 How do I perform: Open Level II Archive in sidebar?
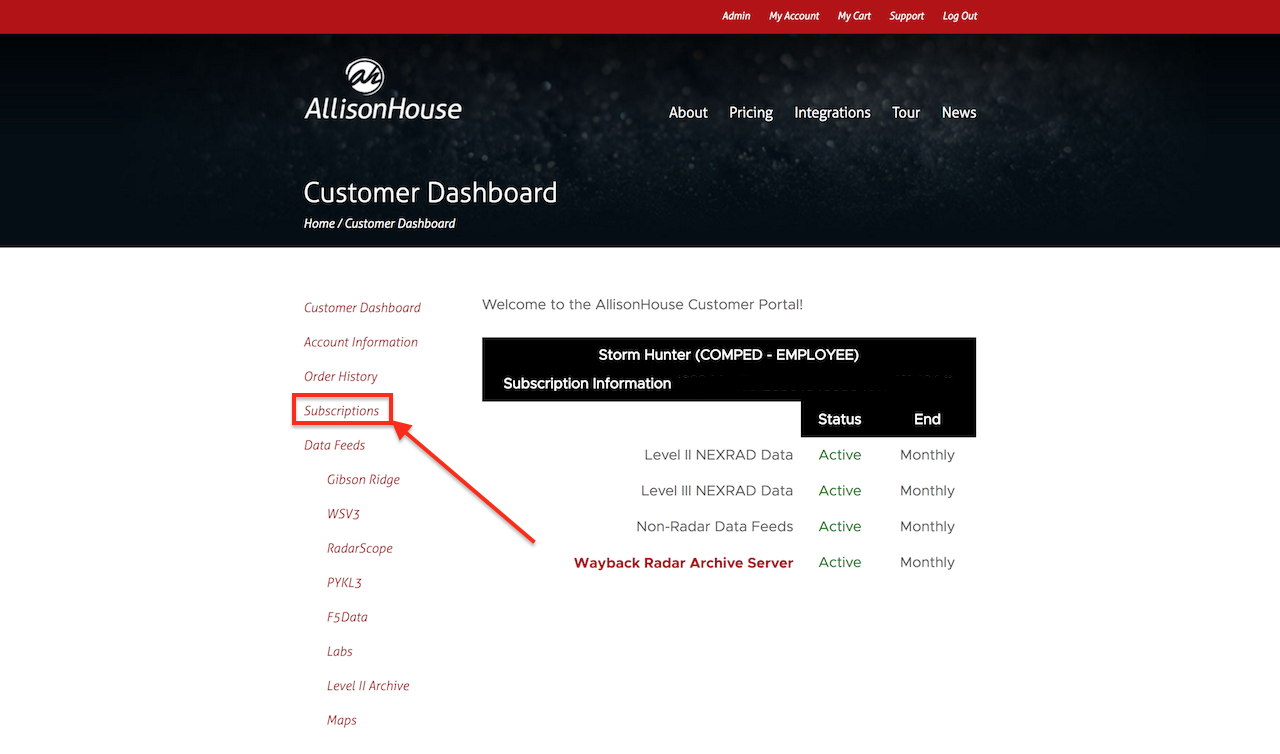pyautogui.click(x=368, y=686)
